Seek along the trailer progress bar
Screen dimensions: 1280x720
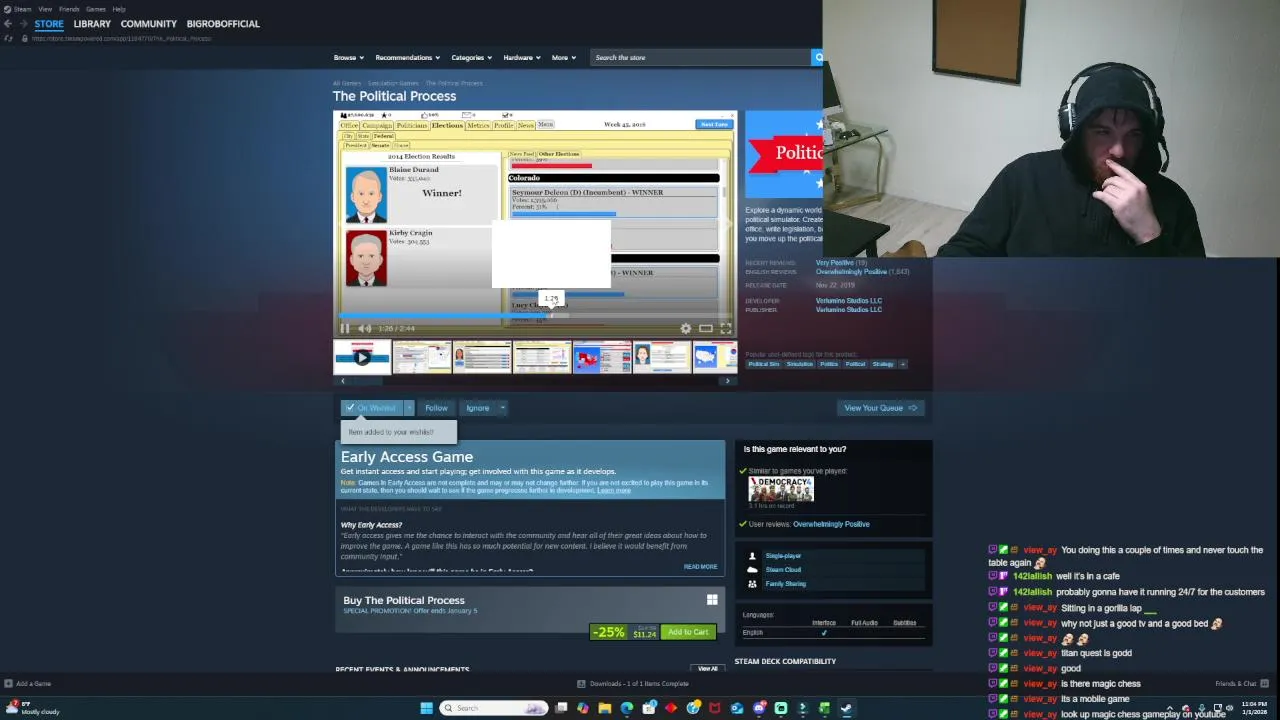tap(535, 316)
